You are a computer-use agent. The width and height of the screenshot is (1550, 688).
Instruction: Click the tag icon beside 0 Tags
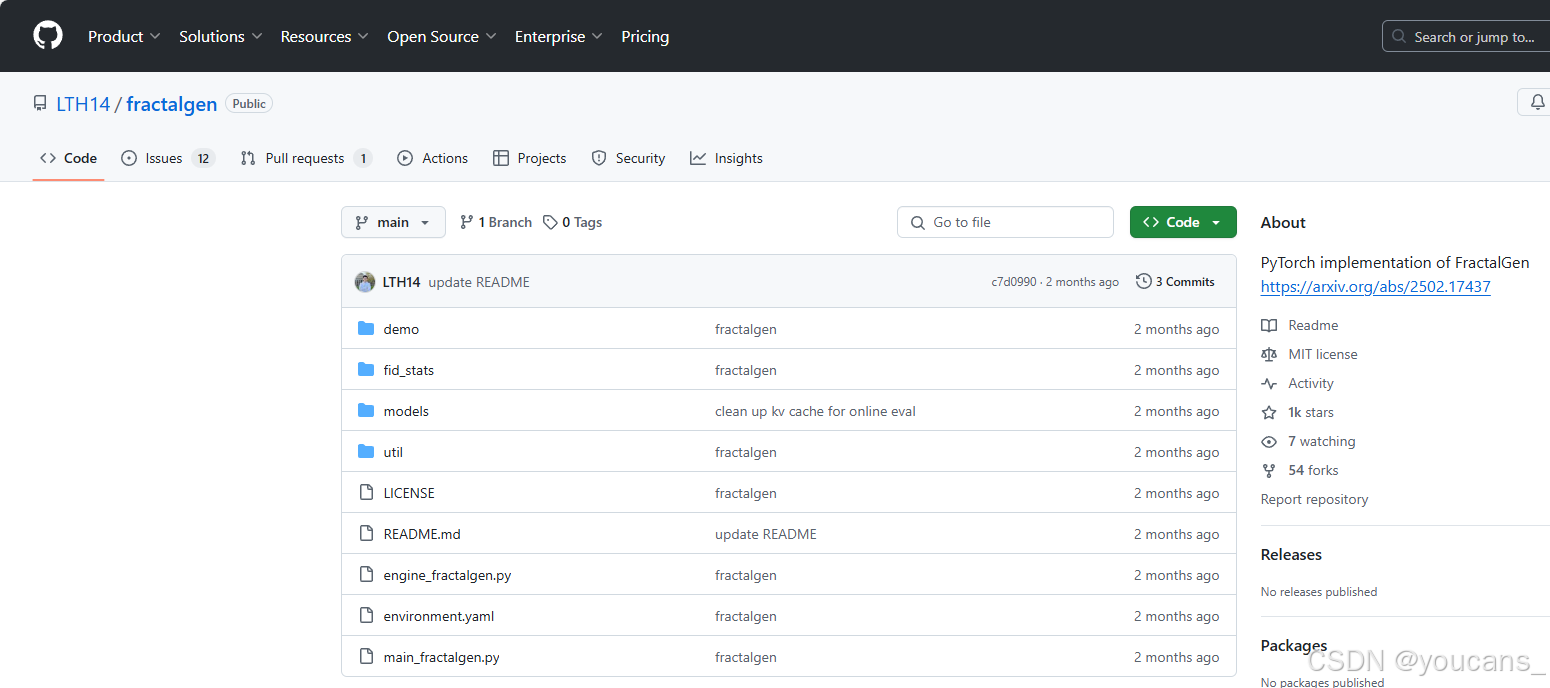(x=550, y=222)
